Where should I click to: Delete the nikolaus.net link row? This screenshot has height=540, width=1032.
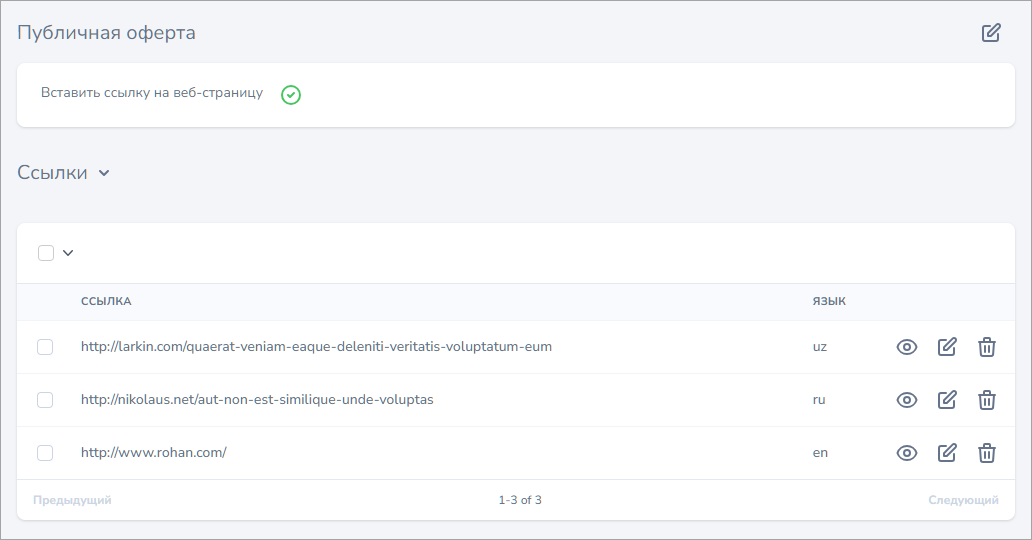(986, 400)
